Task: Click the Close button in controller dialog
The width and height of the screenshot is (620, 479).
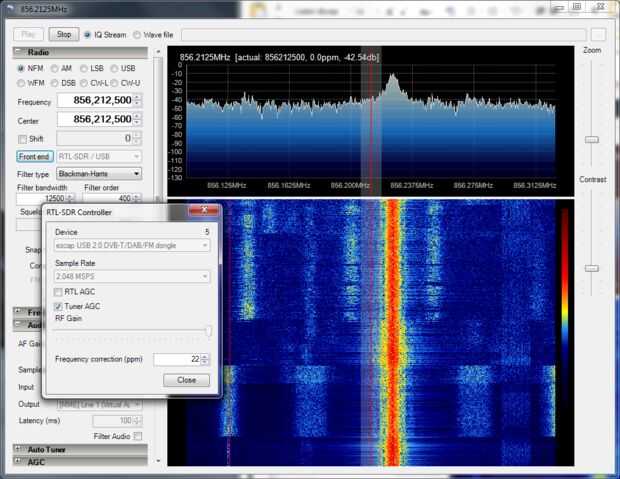Action: (186, 380)
